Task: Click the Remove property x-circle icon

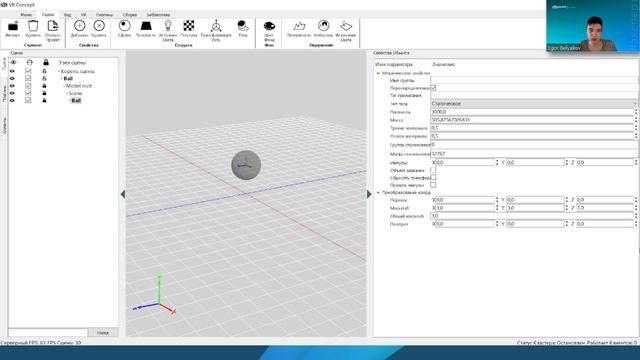Action: click(x=99, y=26)
